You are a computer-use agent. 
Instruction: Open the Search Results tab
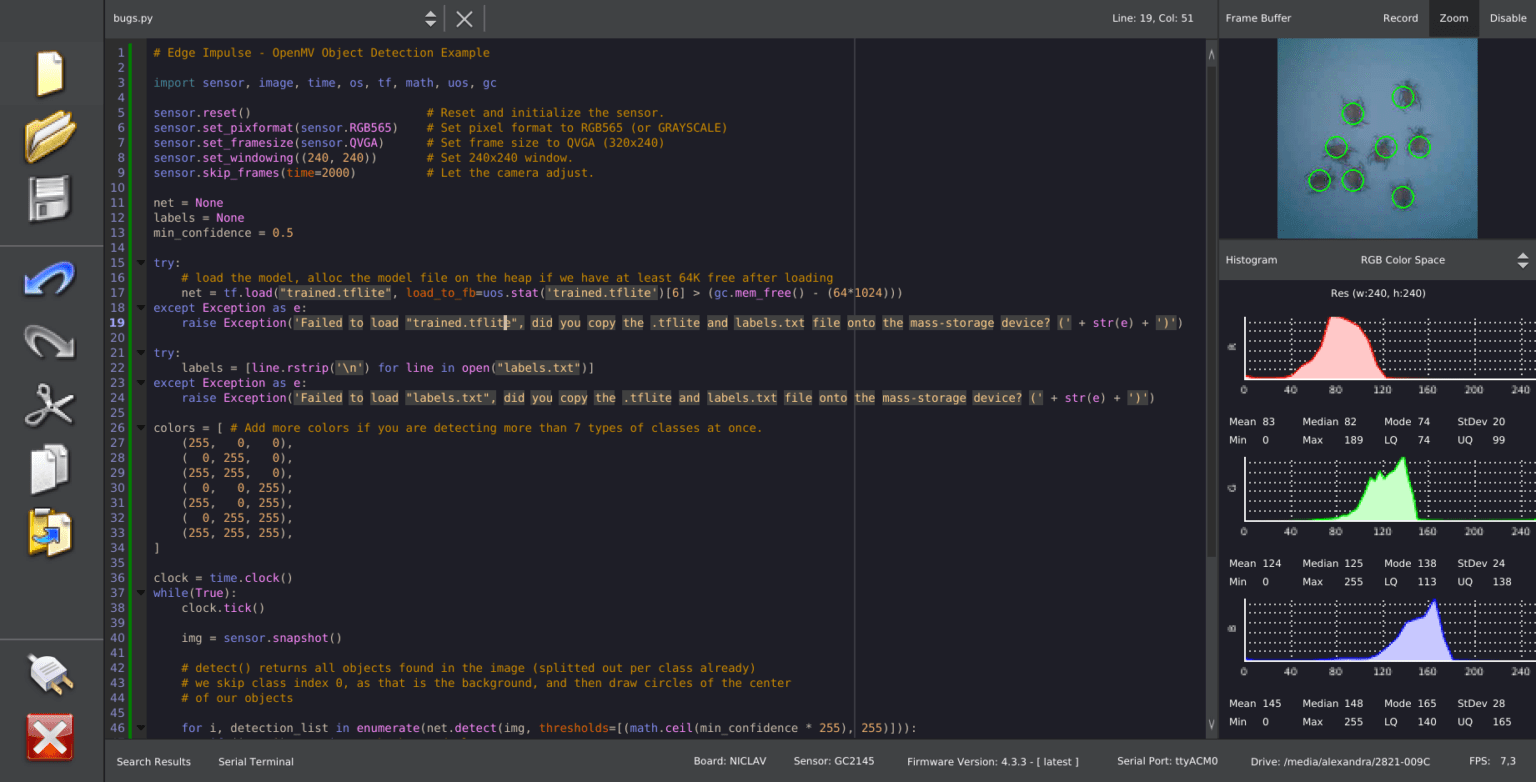pyautogui.click(x=153, y=762)
